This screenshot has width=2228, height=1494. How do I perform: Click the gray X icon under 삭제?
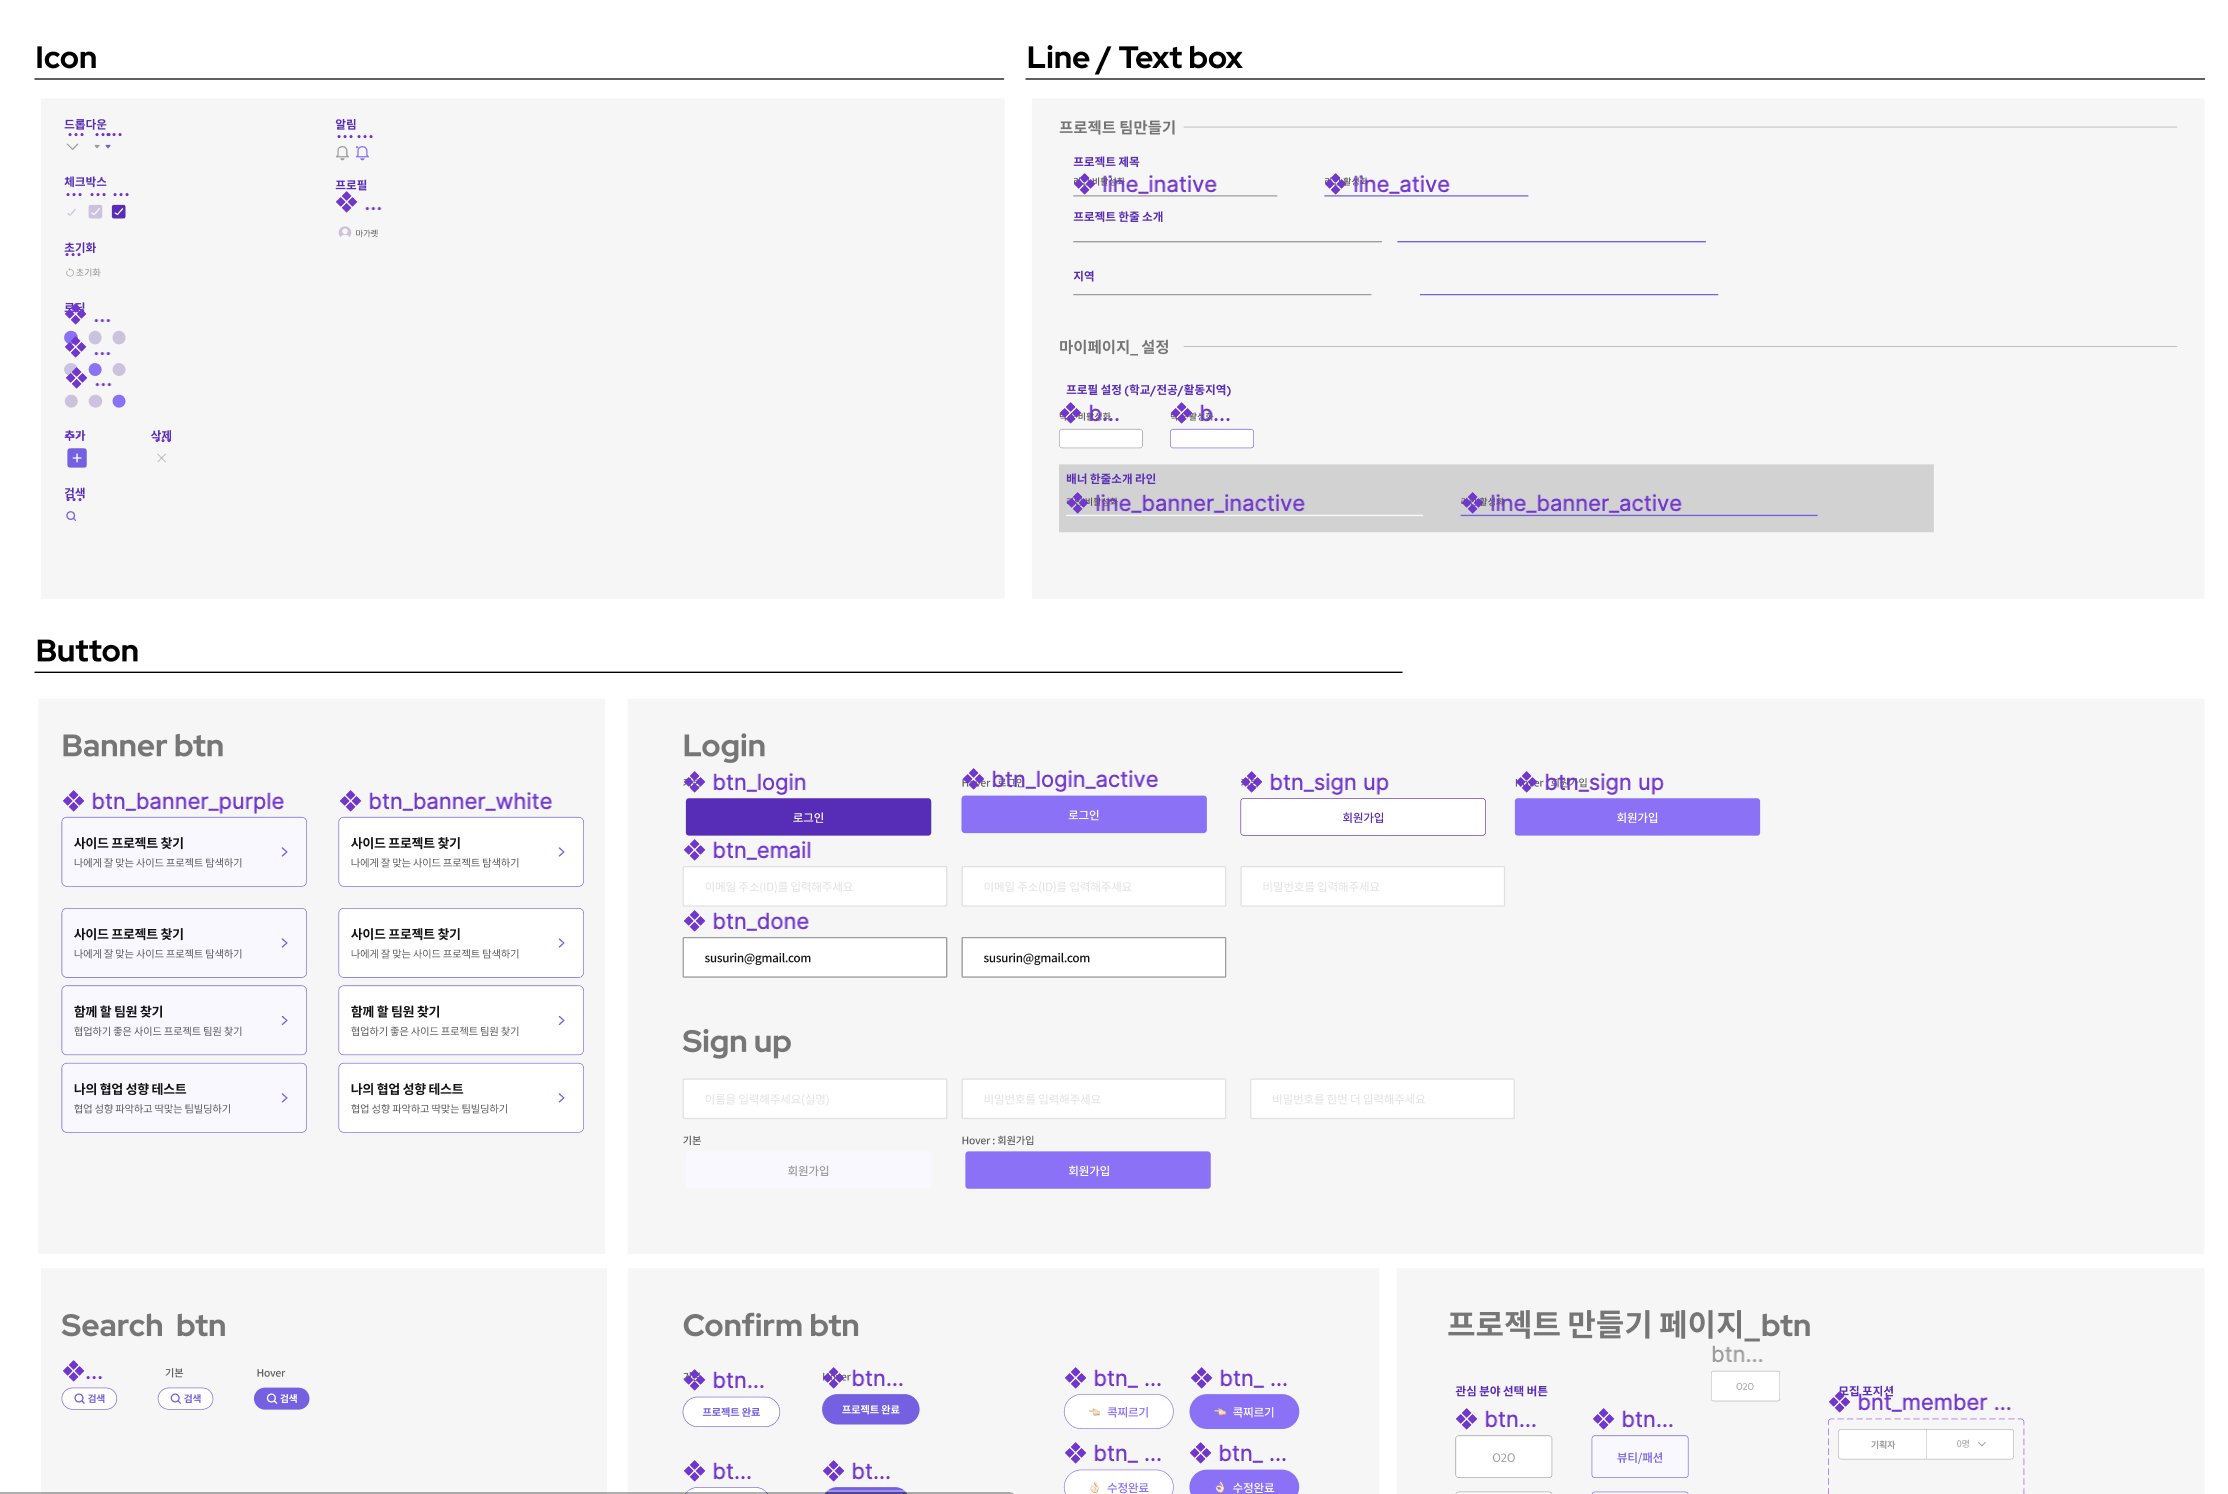point(161,458)
